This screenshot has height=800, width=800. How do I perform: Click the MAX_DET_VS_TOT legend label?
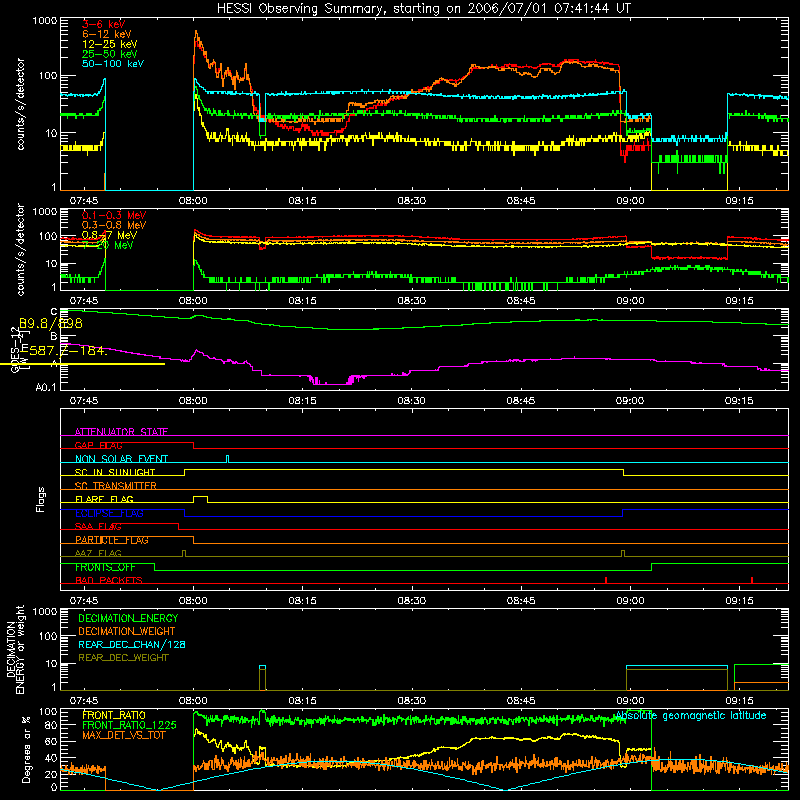124,735
